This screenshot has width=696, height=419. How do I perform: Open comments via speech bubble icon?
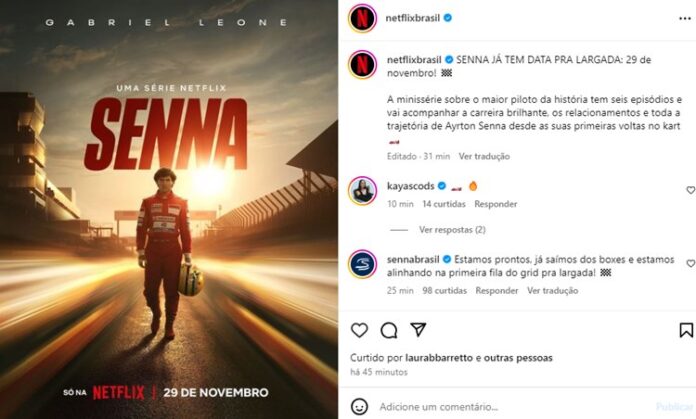389,330
